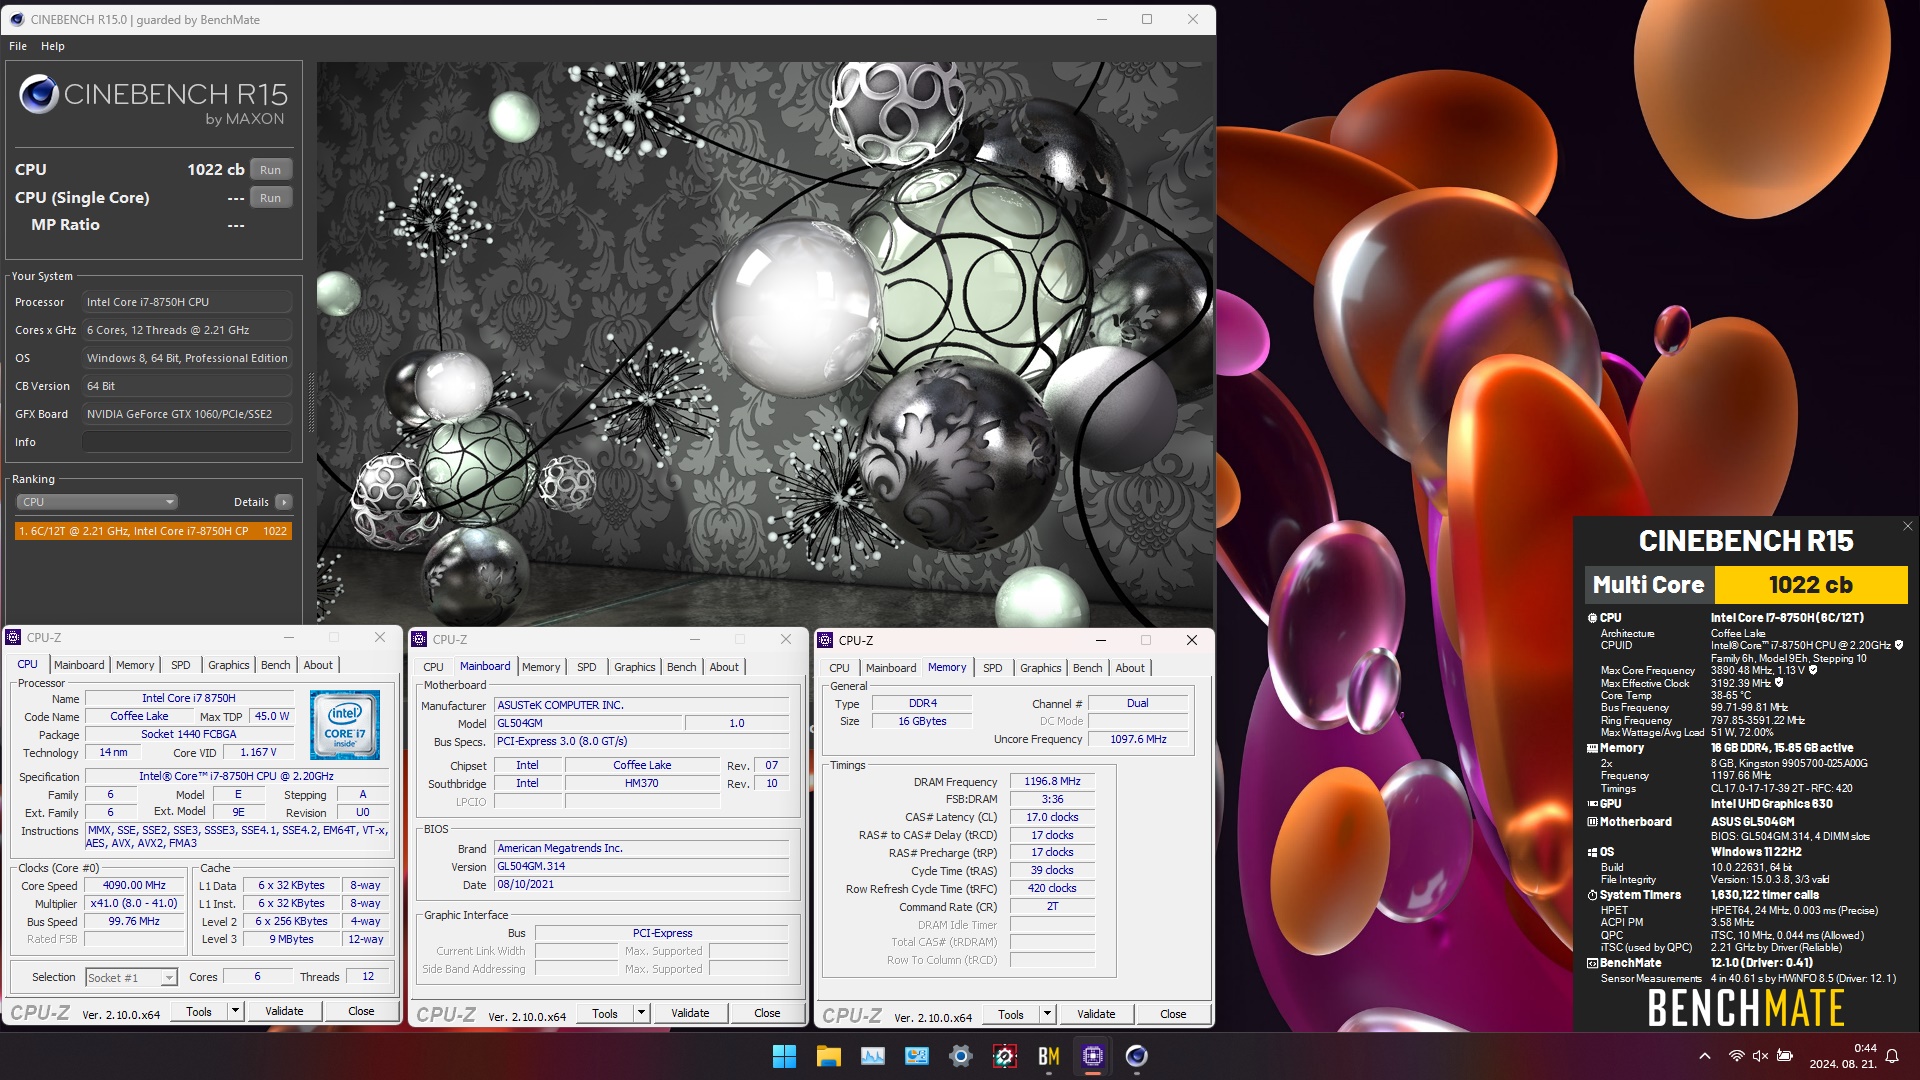Open the Socket #1 selection dropdown
1920x1080 pixels.
pyautogui.click(x=131, y=977)
